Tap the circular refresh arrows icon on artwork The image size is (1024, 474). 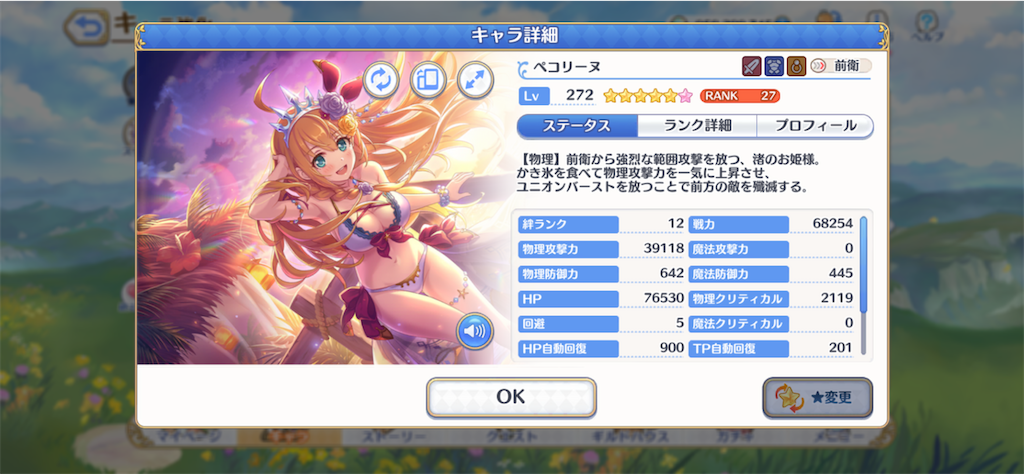click(x=381, y=80)
